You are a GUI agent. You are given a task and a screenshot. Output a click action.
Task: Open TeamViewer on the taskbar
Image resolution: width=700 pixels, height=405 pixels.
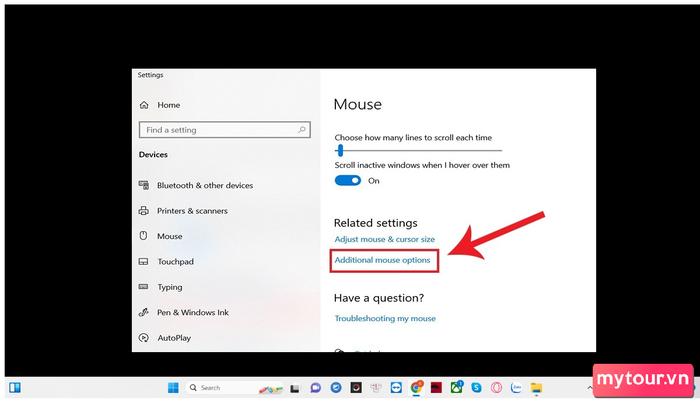tap(396, 388)
